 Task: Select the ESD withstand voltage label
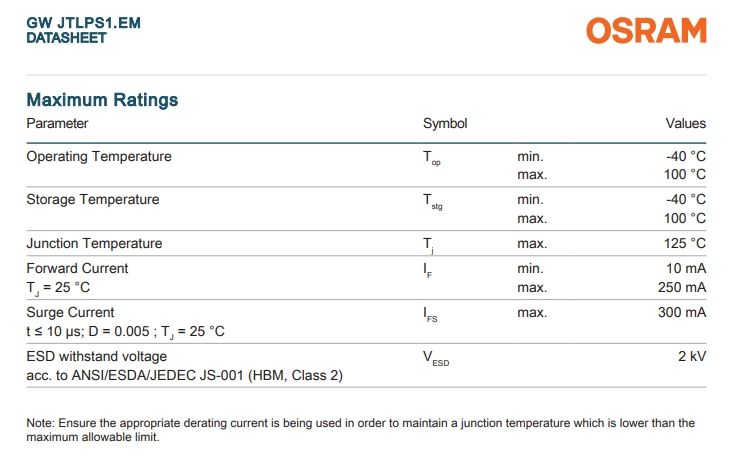tap(97, 356)
